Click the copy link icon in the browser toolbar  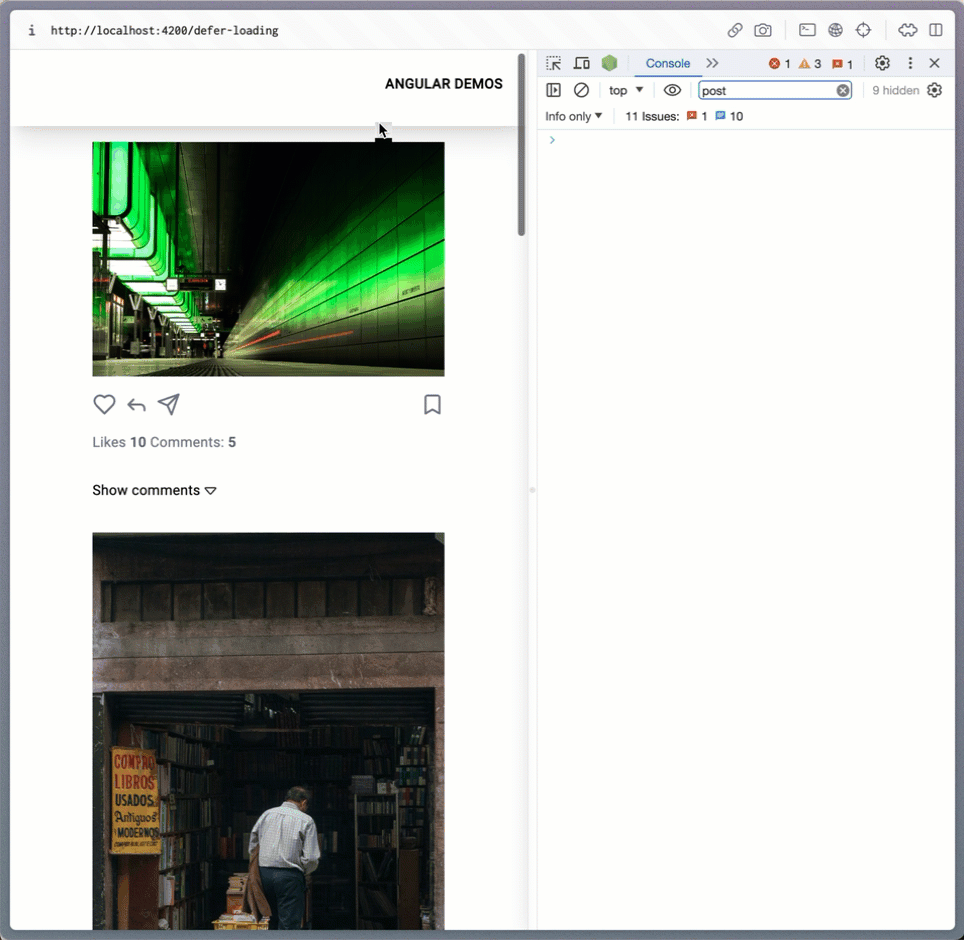tap(735, 30)
